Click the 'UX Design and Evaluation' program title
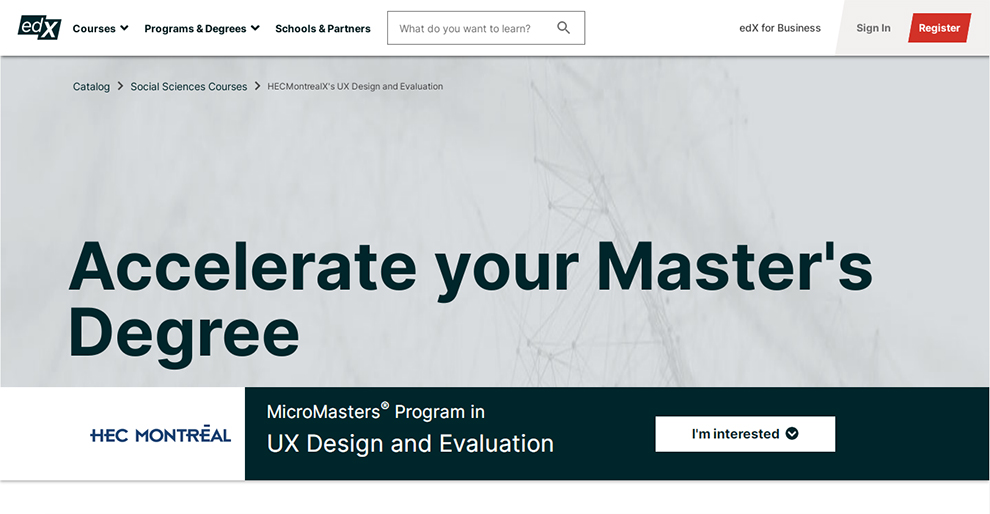 [x=410, y=444]
